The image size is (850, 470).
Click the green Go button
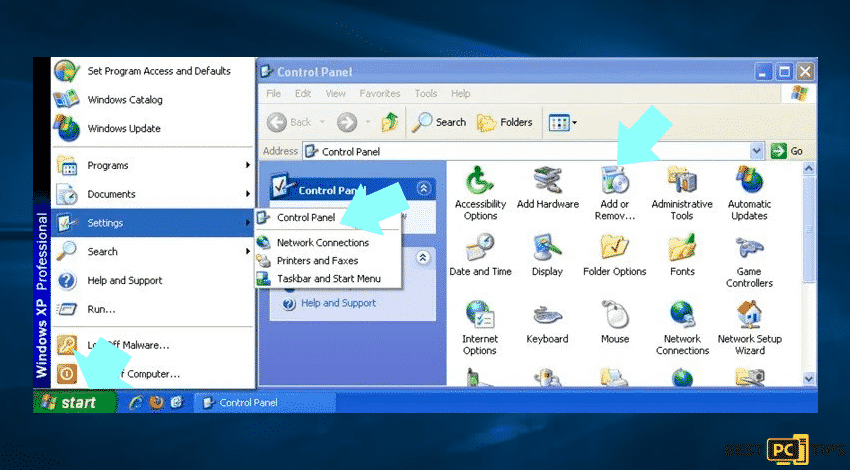[787, 151]
